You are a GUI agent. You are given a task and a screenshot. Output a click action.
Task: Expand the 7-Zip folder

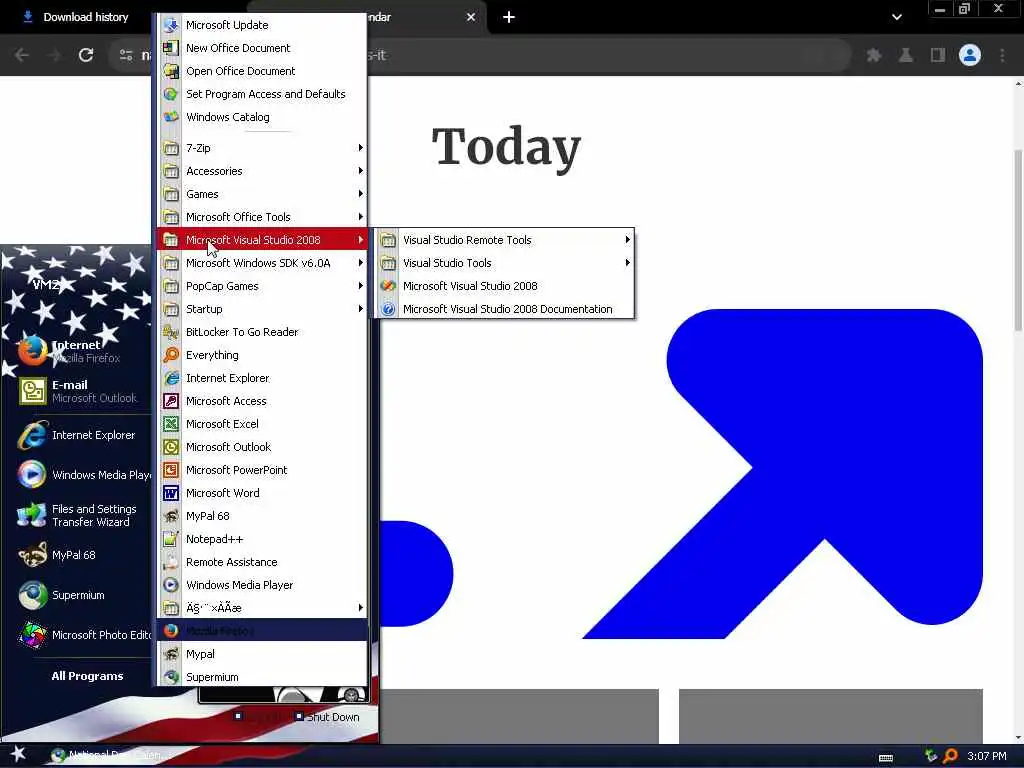[262, 148]
